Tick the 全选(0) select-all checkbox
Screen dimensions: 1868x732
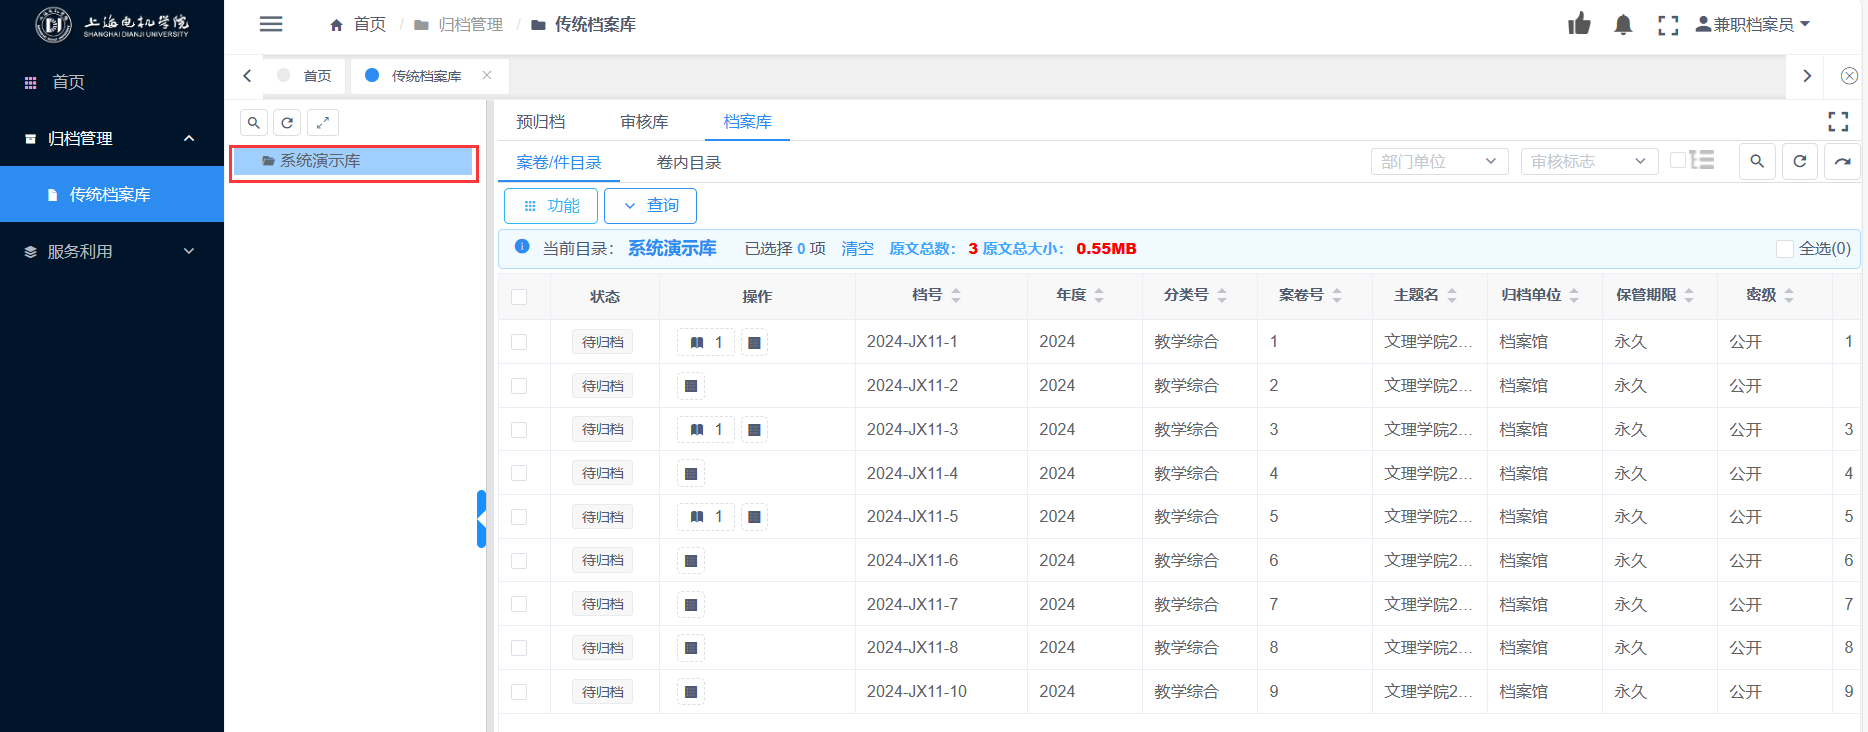[x=1784, y=249]
